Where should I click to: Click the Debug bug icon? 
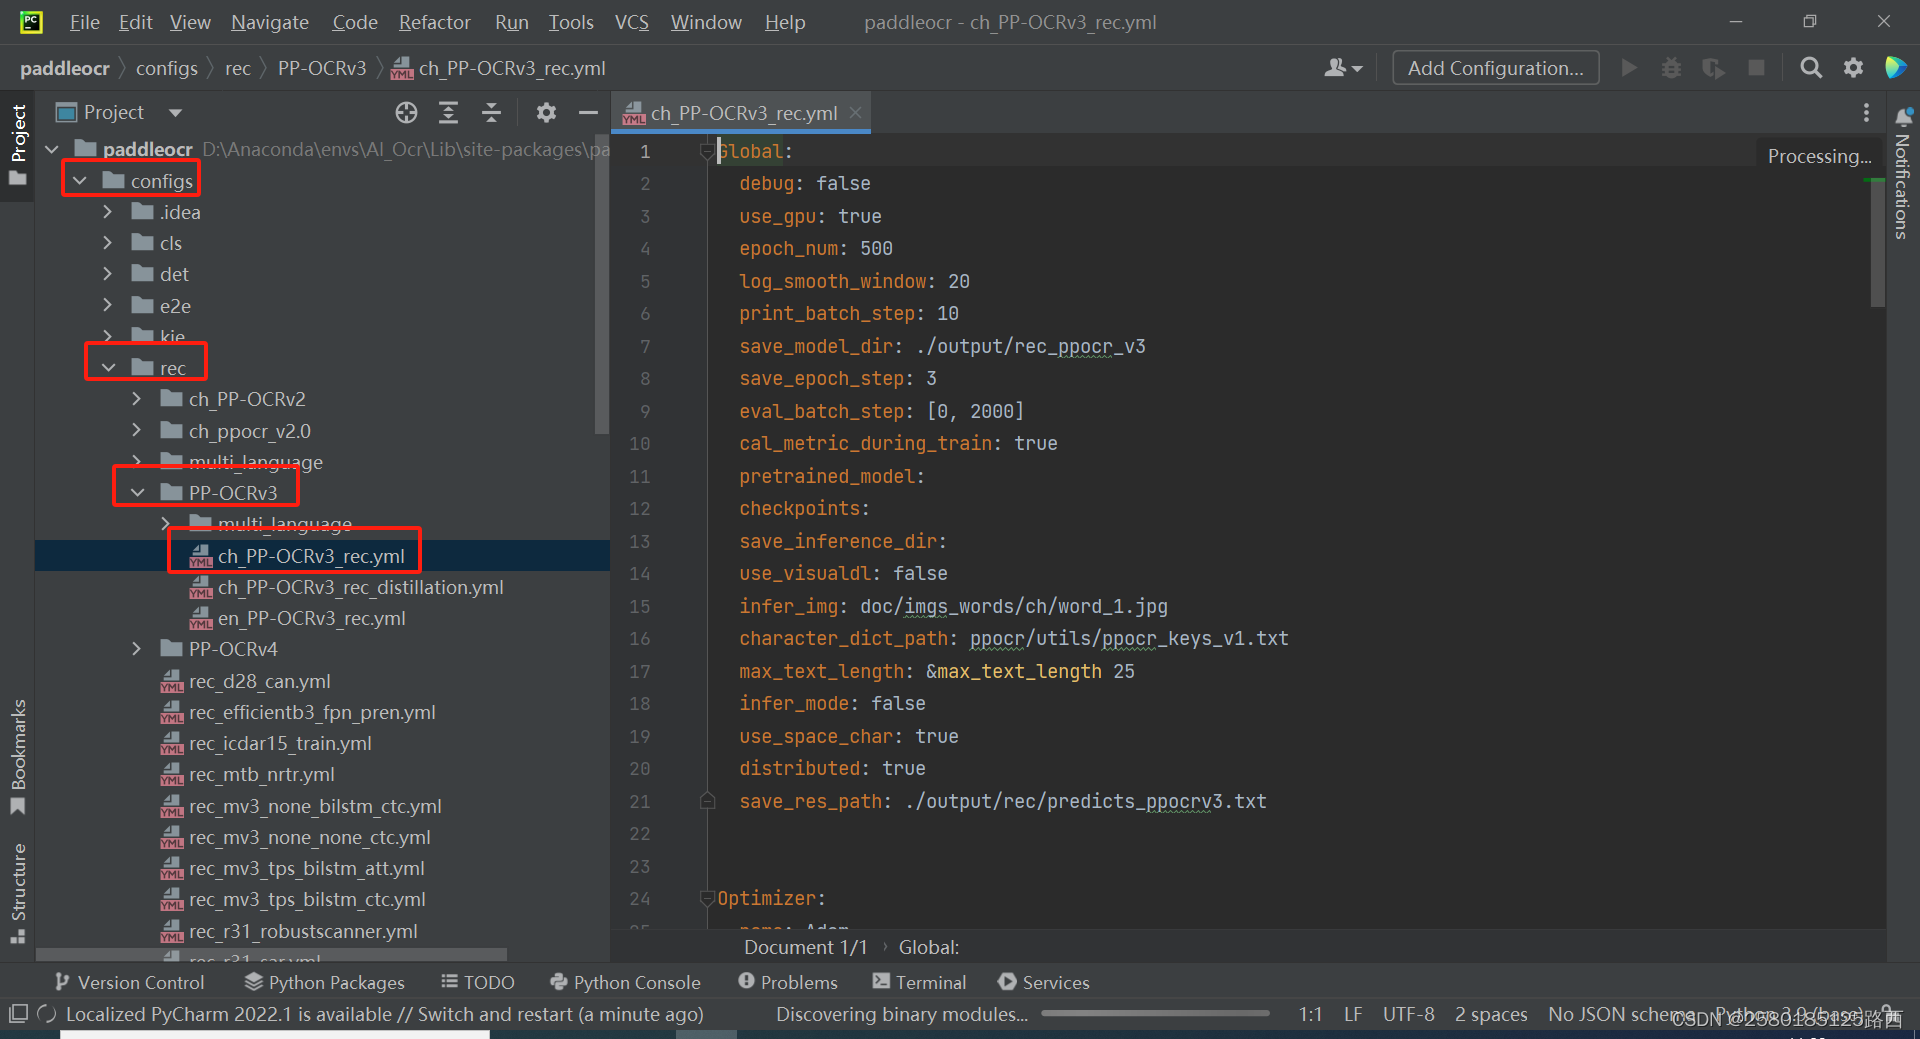point(1671,68)
